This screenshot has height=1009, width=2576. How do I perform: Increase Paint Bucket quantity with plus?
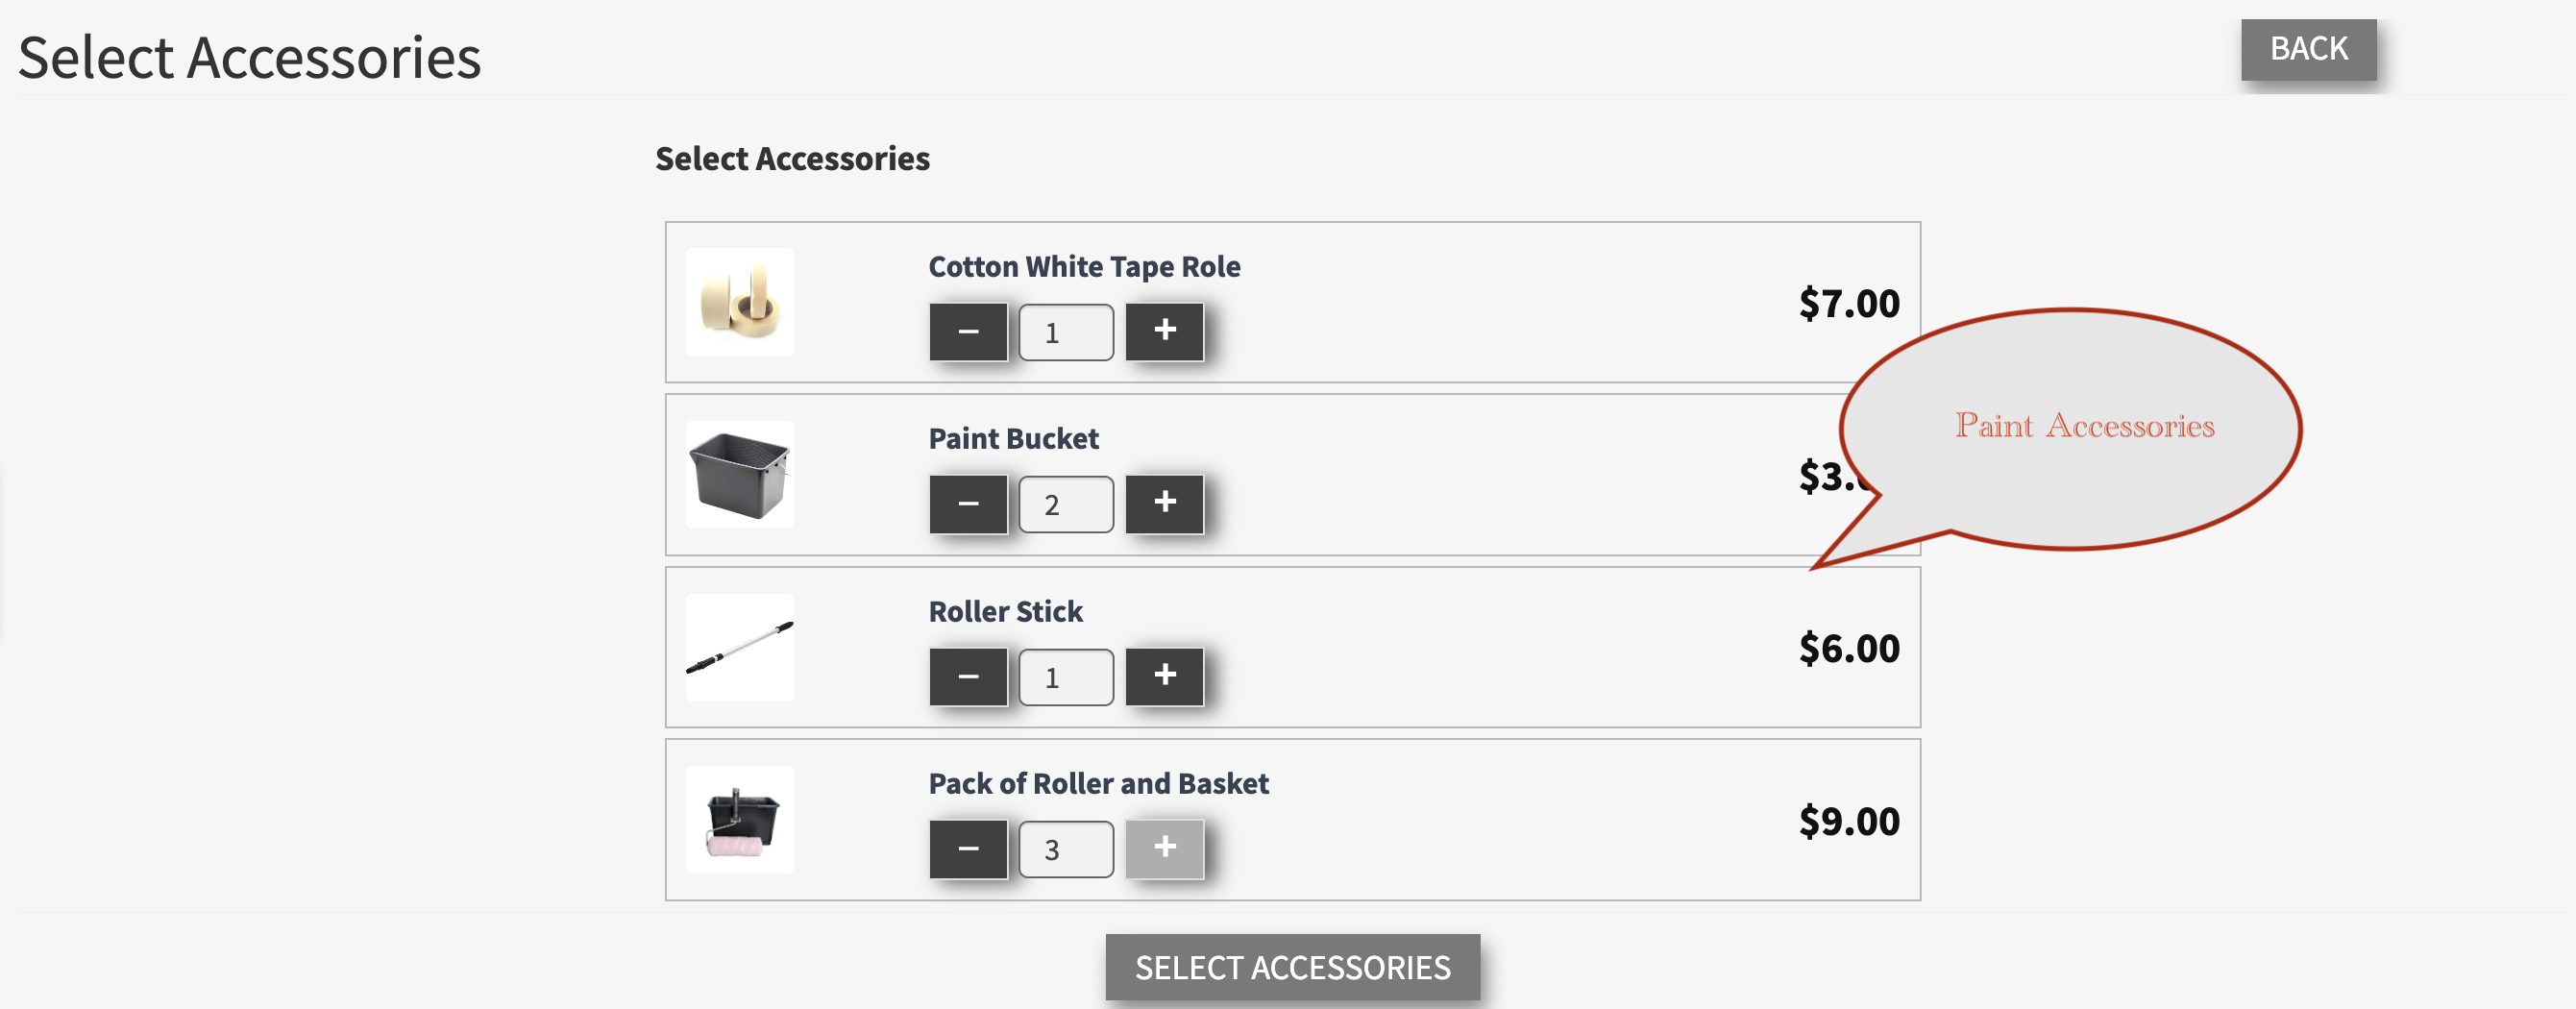point(1164,503)
